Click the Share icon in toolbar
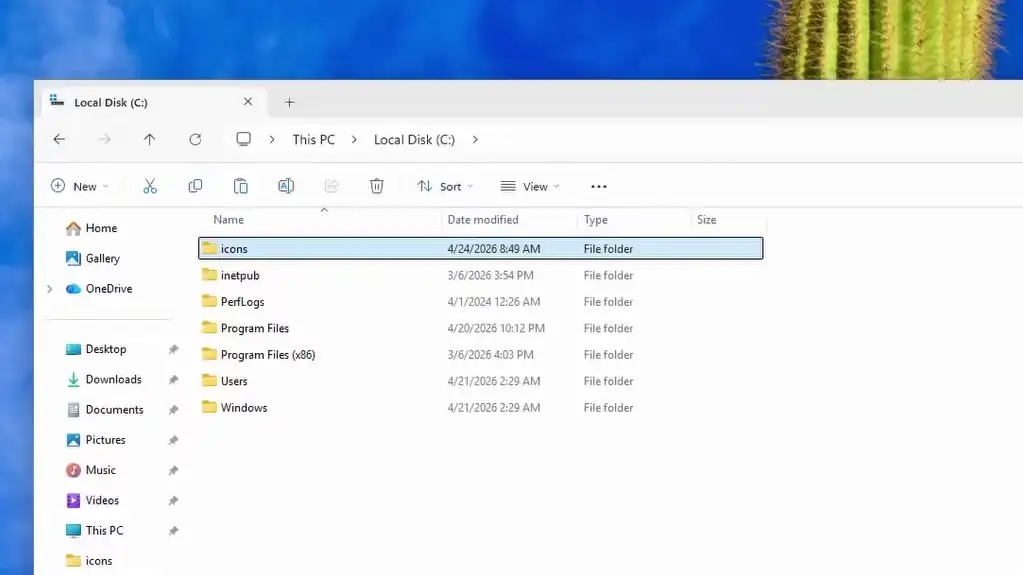The height and width of the screenshot is (575, 1023). click(331, 187)
